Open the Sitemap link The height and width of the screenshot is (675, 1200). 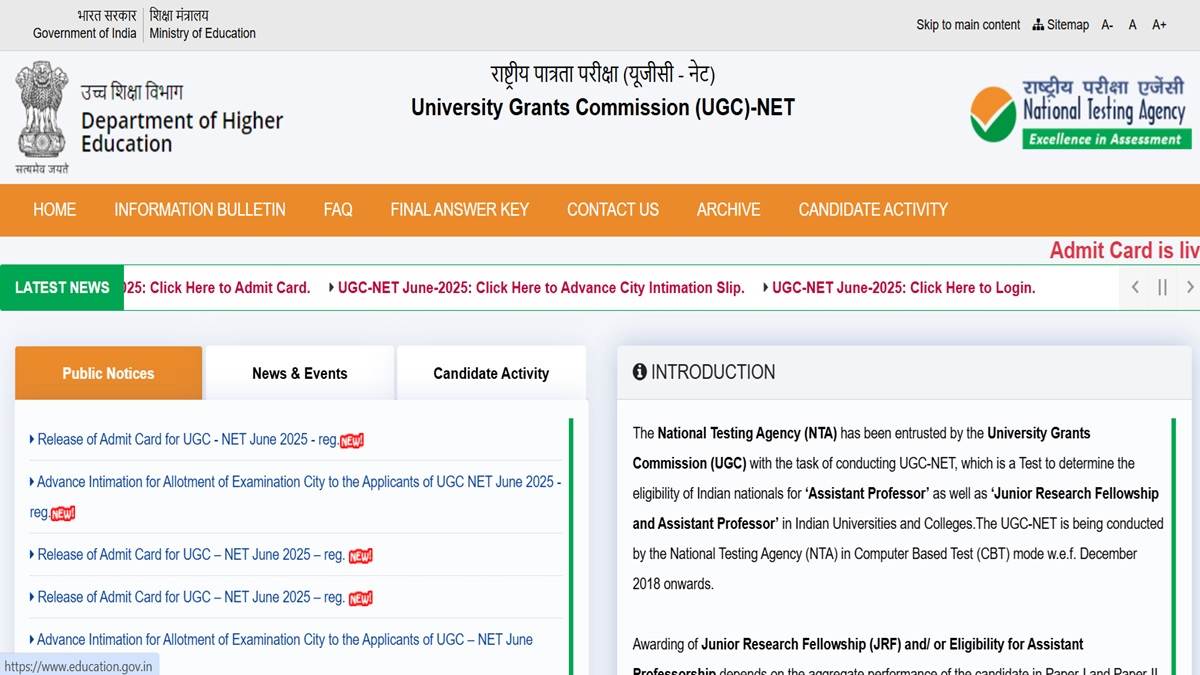(x=1061, y=24)
